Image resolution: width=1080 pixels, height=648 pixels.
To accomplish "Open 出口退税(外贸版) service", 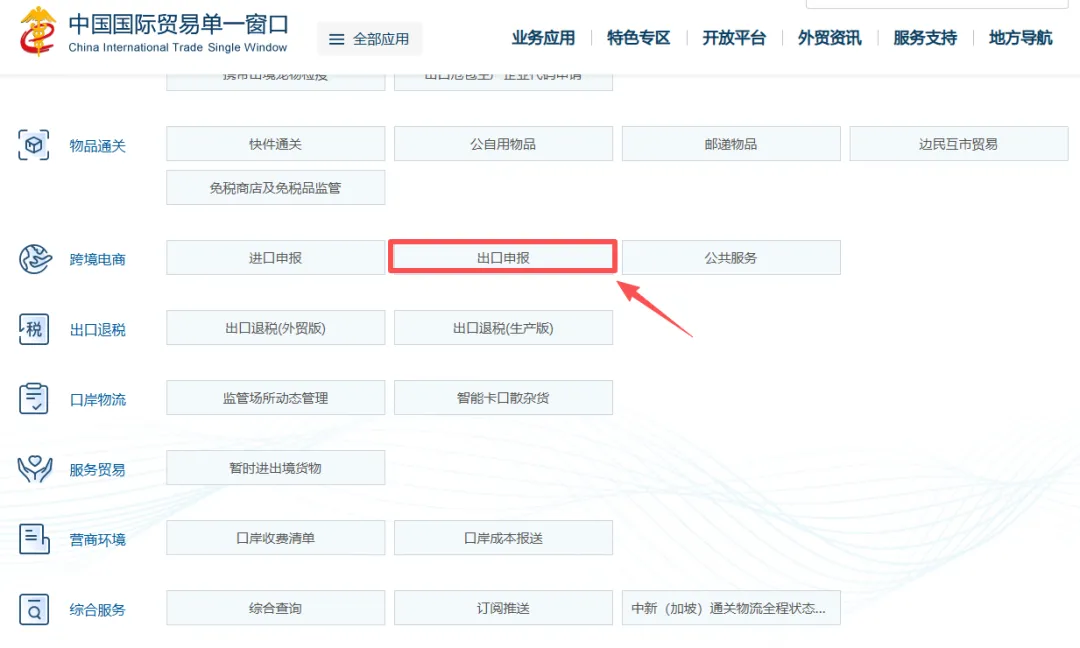I will tap(275, 327).
